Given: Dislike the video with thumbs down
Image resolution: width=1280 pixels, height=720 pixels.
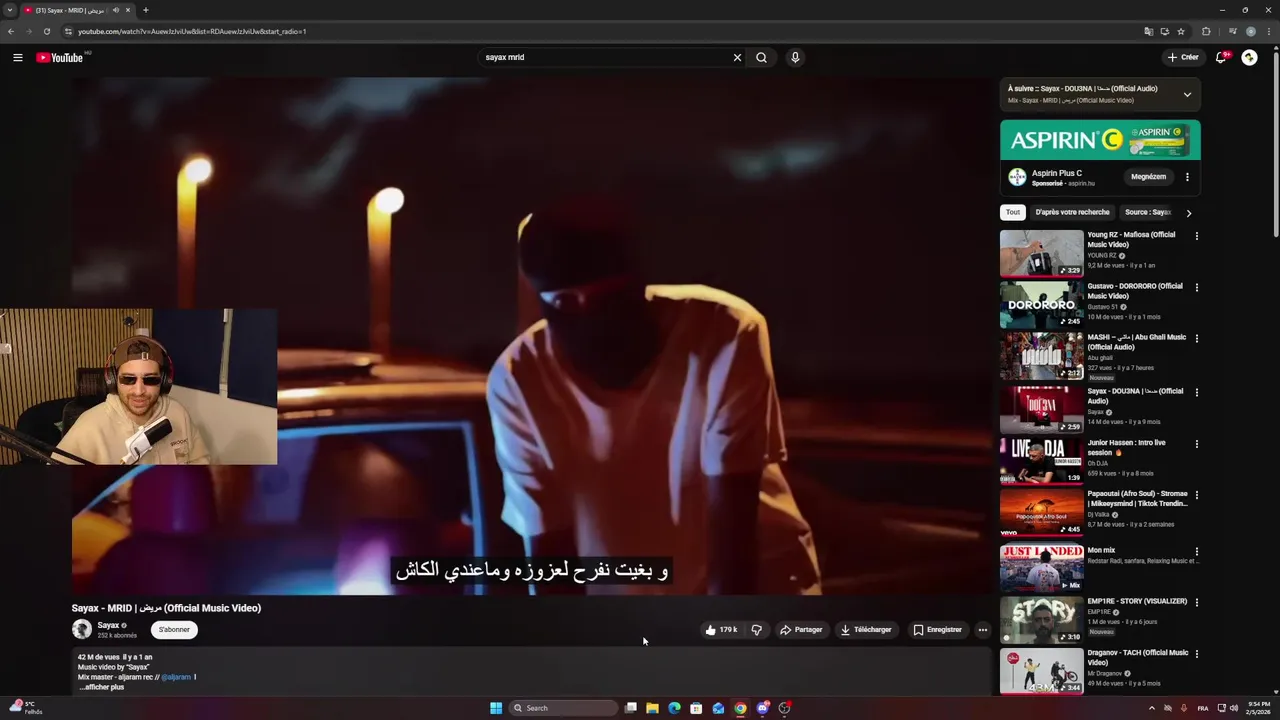Looking at the screenshot, I should pos(756,630).
